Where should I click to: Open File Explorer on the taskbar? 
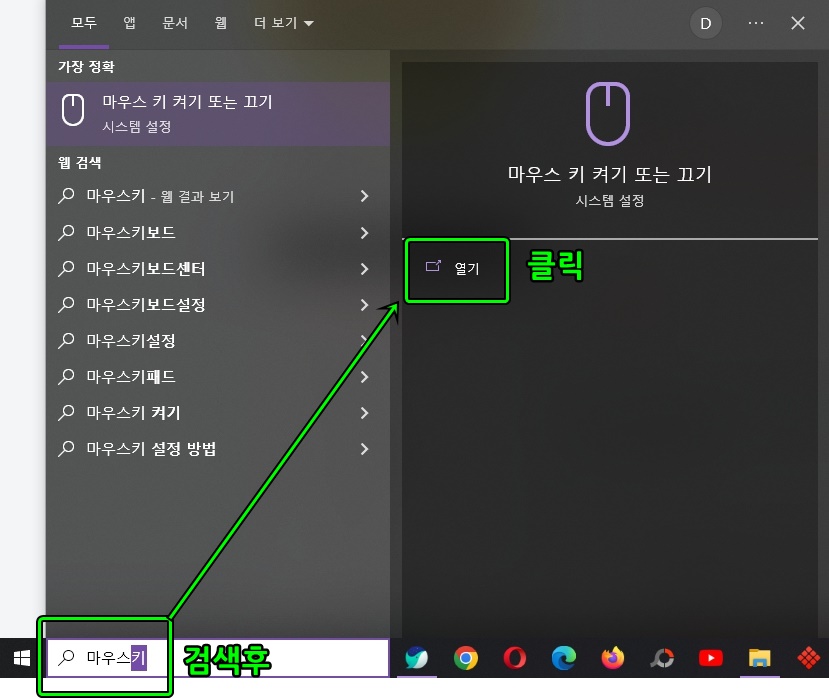click(759, 658)
